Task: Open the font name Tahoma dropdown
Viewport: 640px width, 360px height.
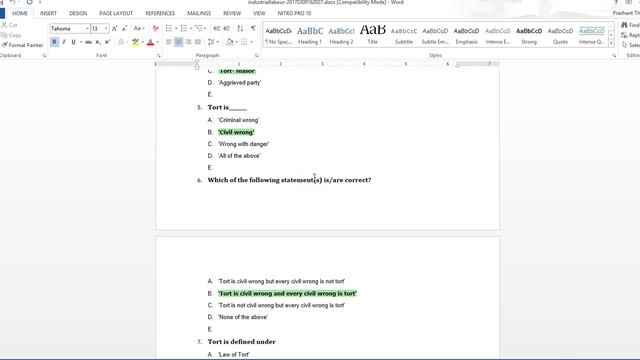Action: [x=87, y=29]
